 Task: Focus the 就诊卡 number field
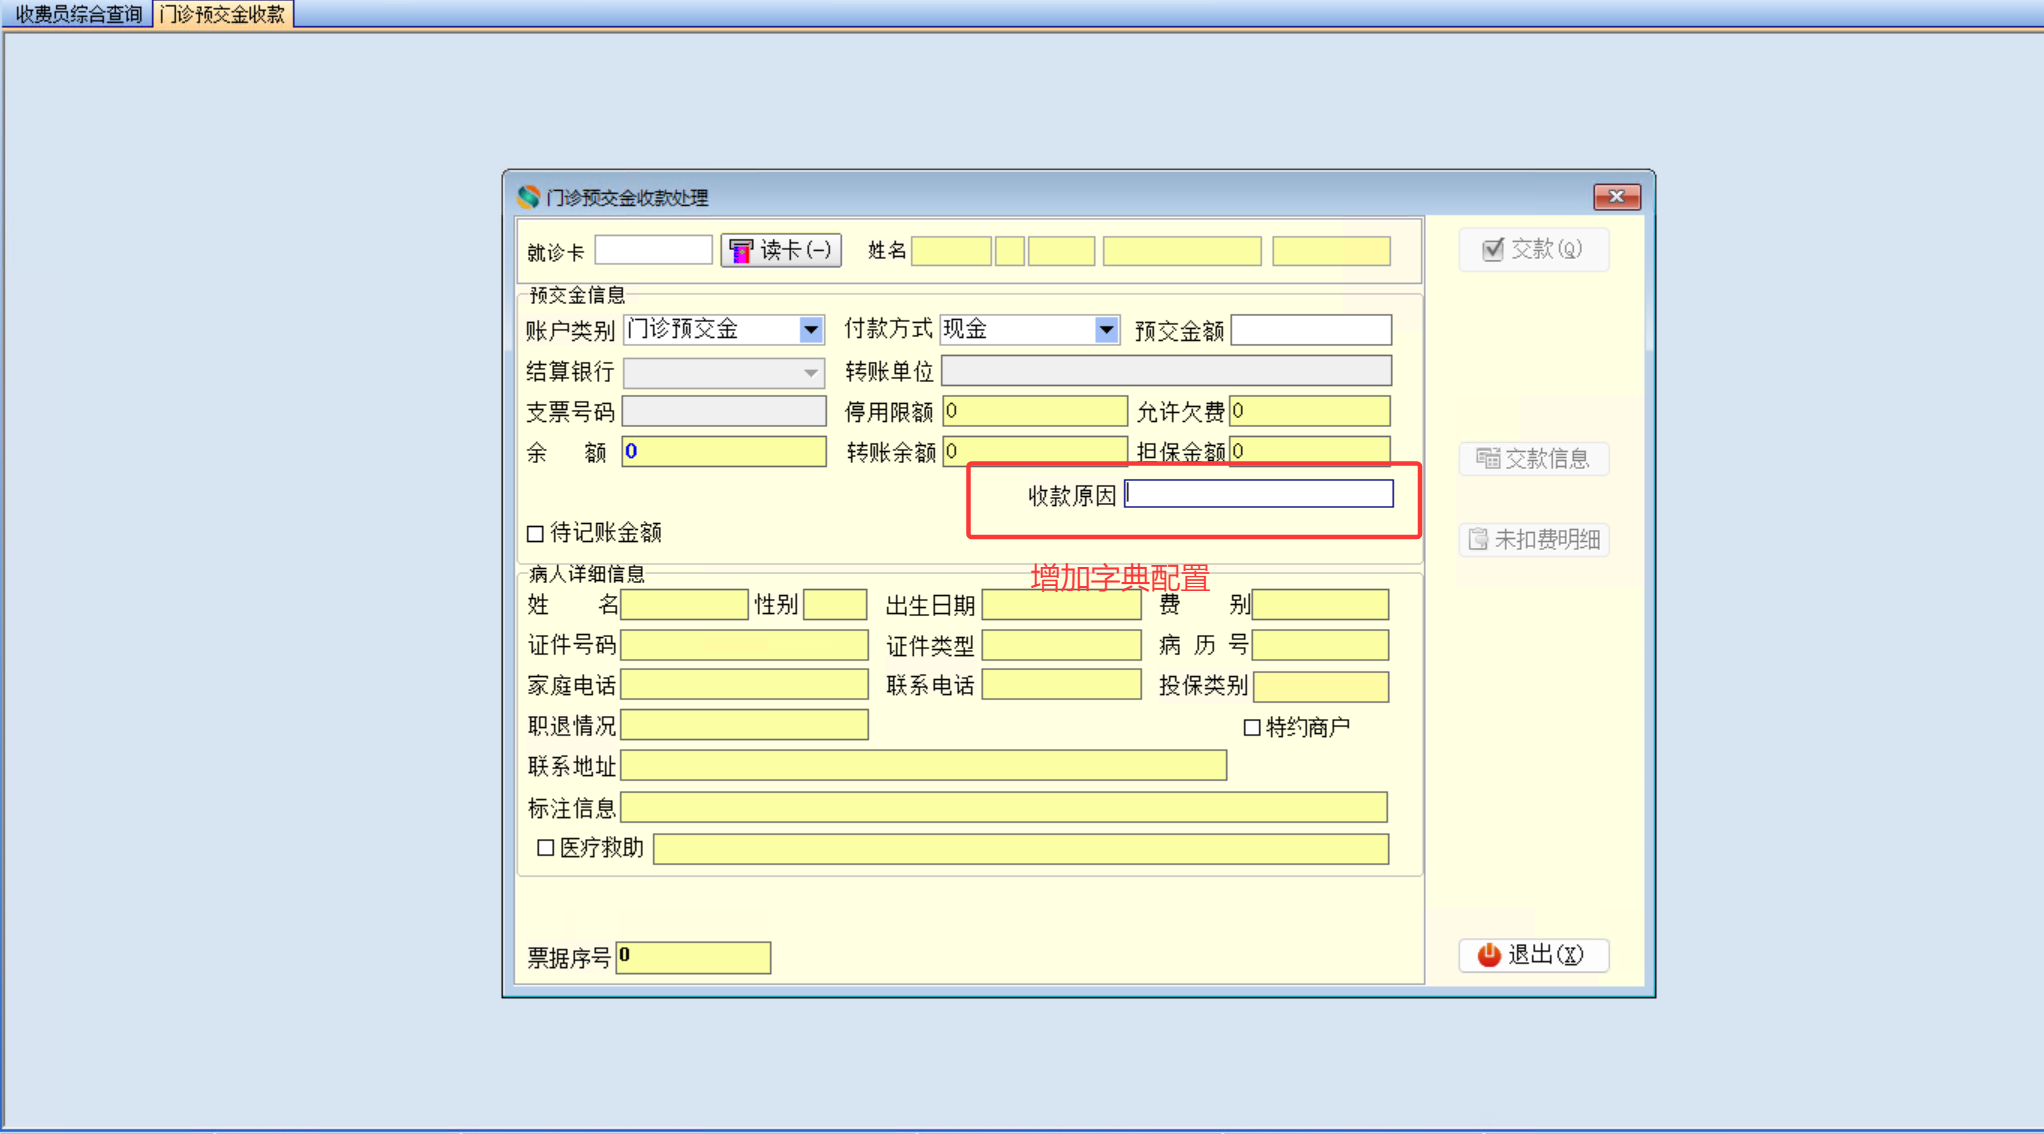(653, 250)
